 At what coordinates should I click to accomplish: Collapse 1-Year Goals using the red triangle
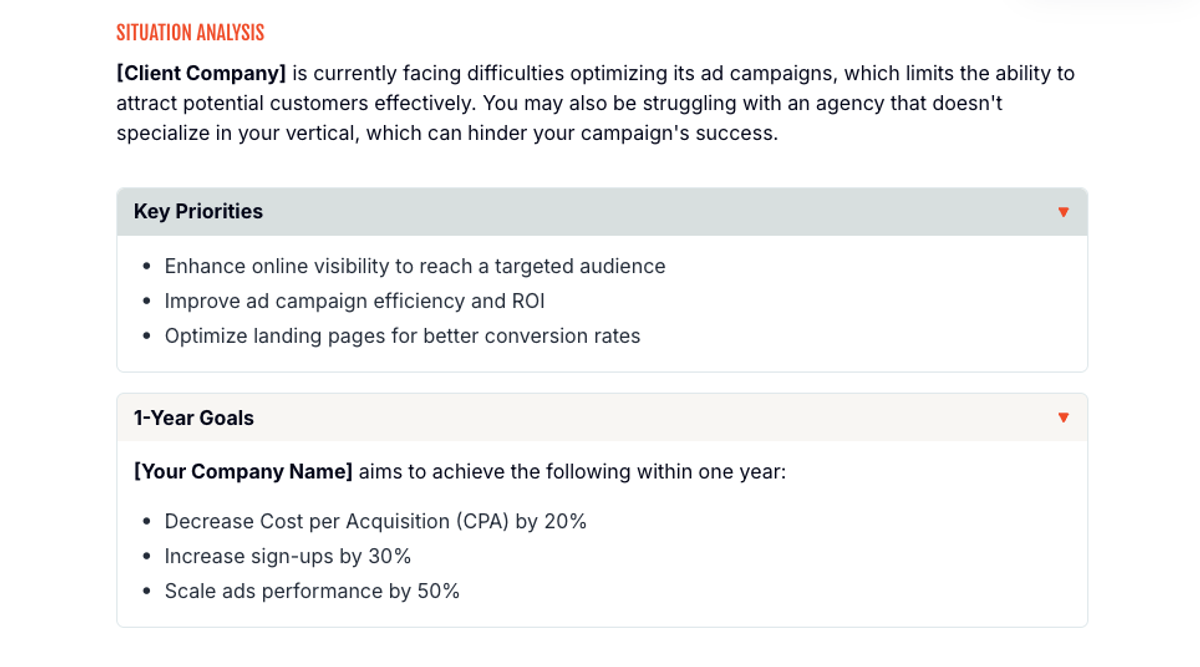tap(1063, 418)
